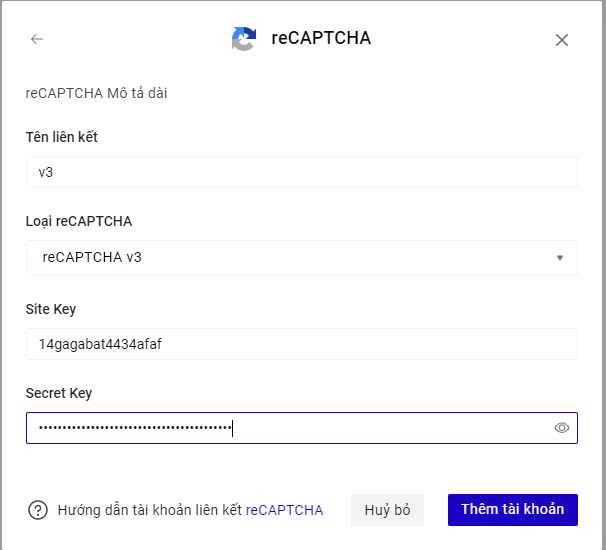Click the reCAPTCHA dialog title text
The width and height of the screenshot is (606, 550).
pyautogui.click(x=321, y=39)
